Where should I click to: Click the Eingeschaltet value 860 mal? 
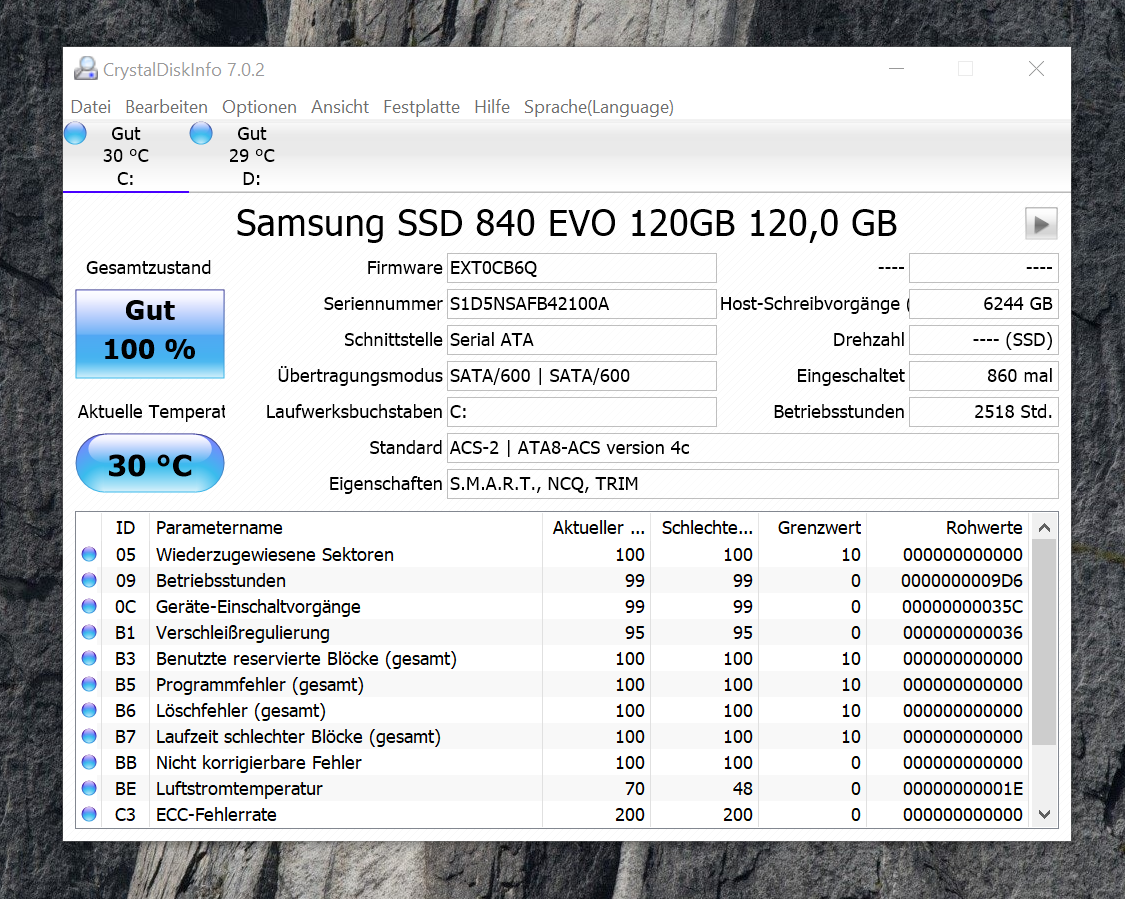984,375
